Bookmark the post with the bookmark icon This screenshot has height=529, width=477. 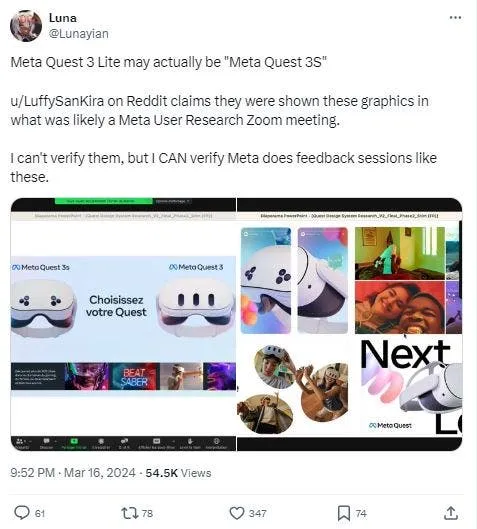(x=344, y=513)
